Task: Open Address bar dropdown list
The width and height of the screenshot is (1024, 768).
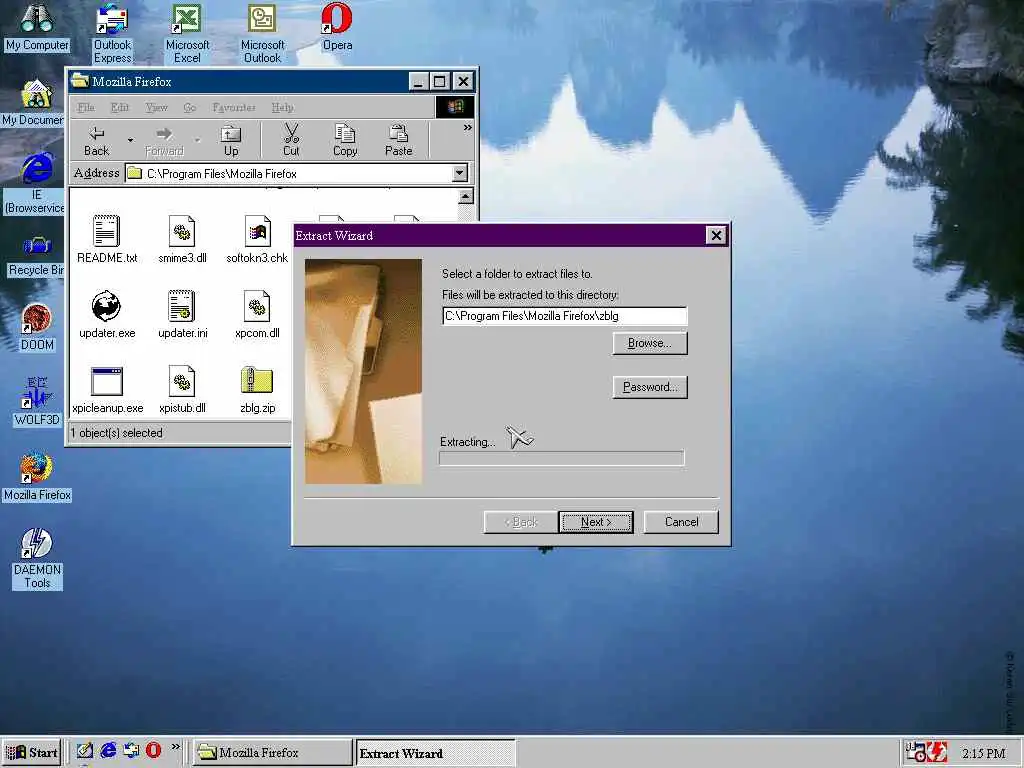Action: pos(460,173)
